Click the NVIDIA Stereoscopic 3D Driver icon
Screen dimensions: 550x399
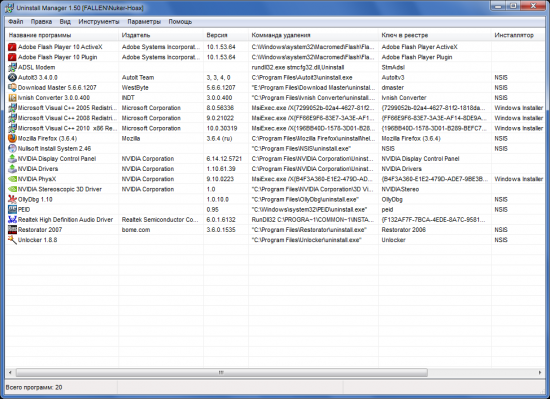pyautogui.click(x=12, y=189)
